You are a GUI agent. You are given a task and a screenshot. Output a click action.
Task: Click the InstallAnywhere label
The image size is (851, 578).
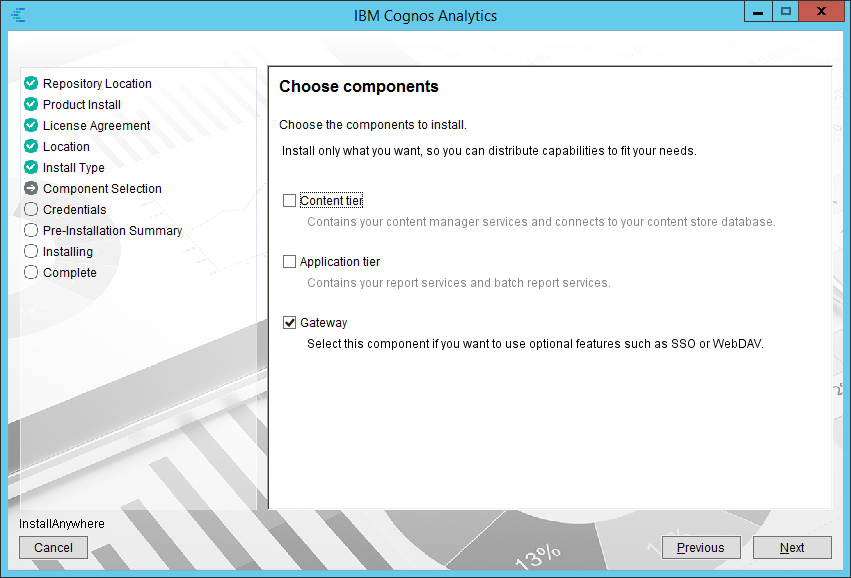[x=62, y=524]
